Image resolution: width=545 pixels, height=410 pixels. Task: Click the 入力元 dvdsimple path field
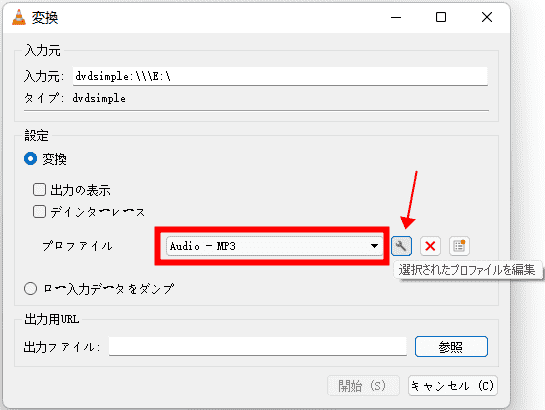click(x=280, y=76)
